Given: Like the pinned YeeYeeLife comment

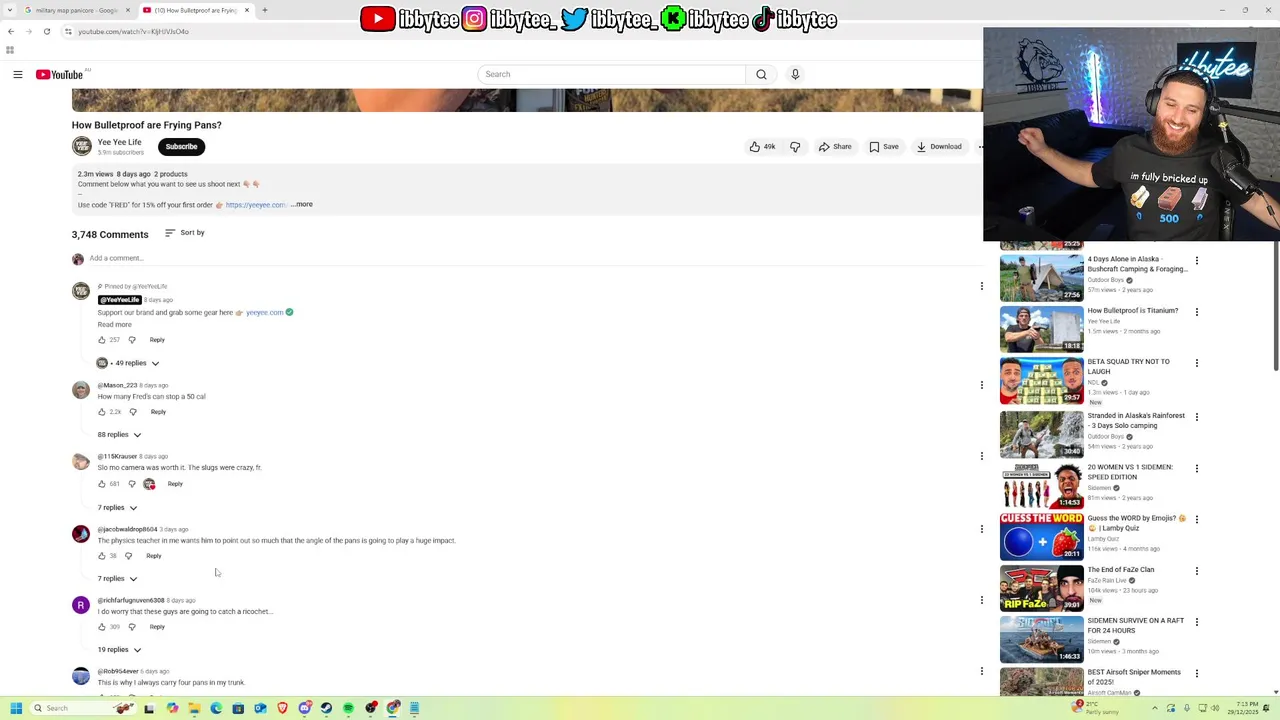Looking at the screenshot, I should pos(102,340).
